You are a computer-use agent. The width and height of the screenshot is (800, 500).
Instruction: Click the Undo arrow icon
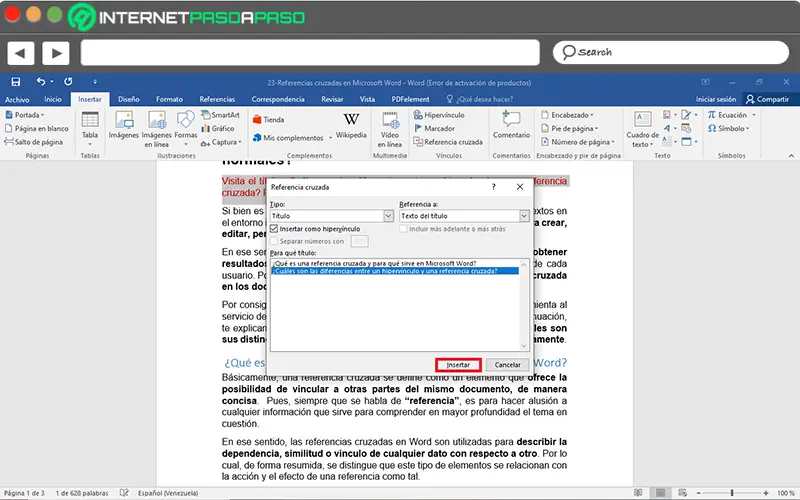[41, 81]
